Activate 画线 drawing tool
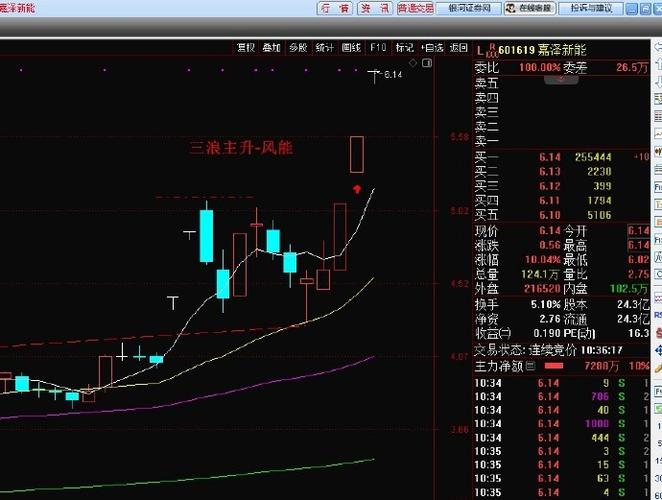The width and height of the screenshot is (662, 500). point(351,47)
